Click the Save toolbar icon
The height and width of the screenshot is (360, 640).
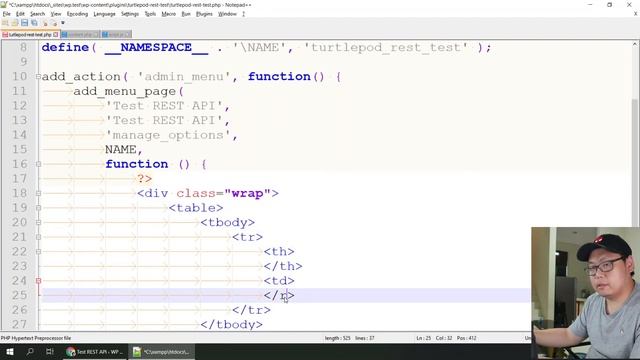click(24, 23)
